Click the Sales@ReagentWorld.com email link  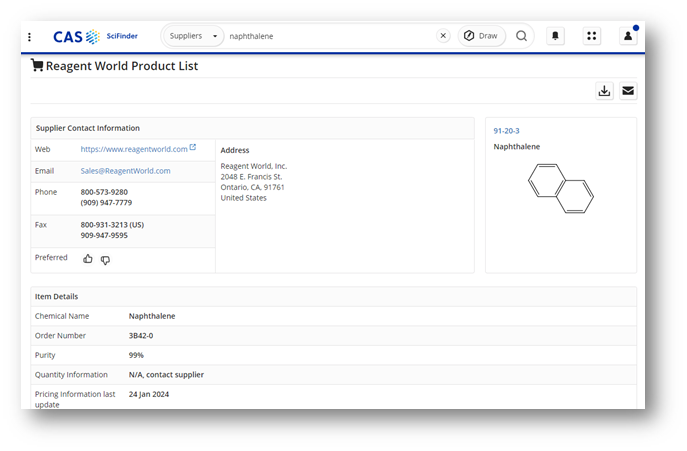(125, 171)
